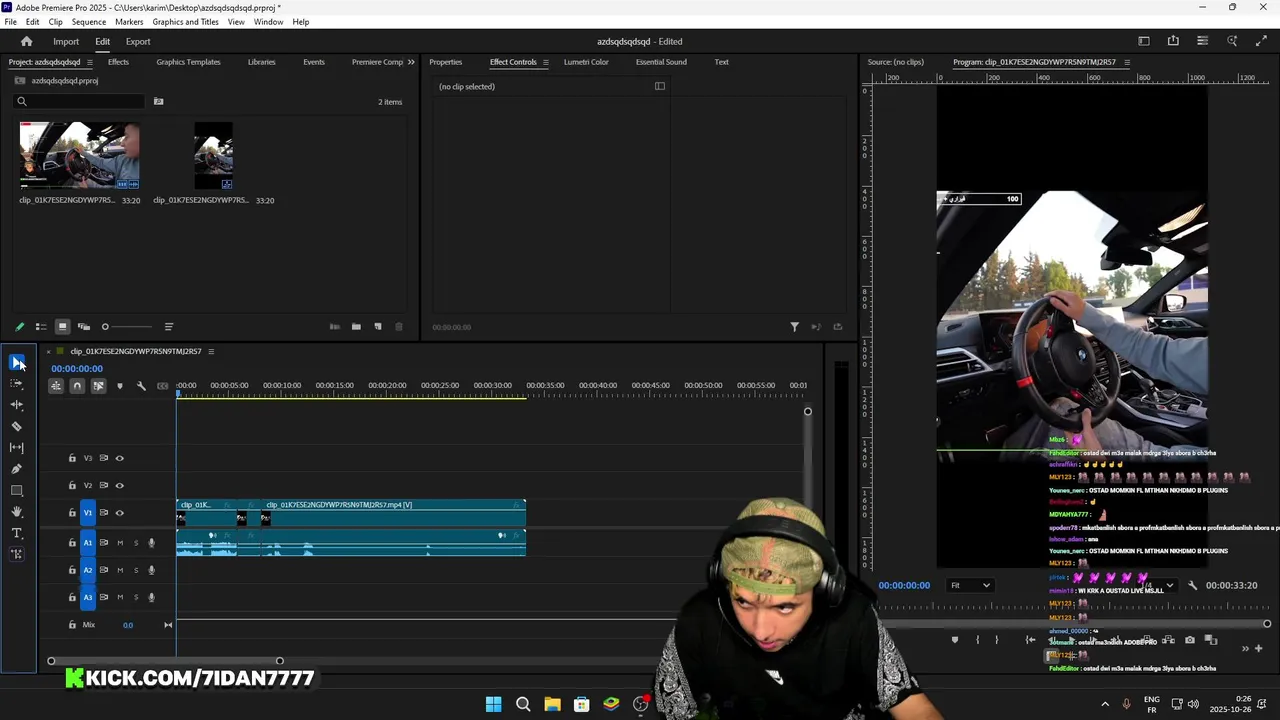Viewport: 1280px width, 720px height.
Task: Toggle V3 track output eye
Action: click(119, 458)
